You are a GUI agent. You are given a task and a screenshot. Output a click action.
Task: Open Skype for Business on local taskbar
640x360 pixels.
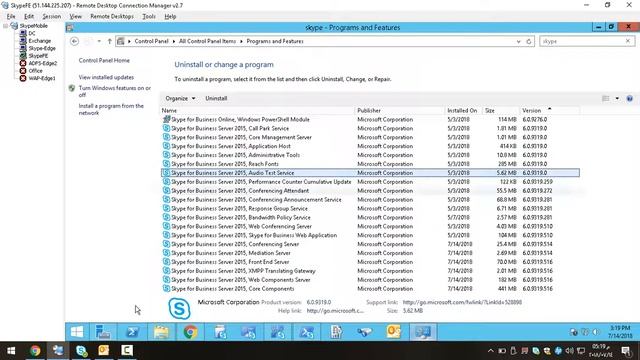click(x=81, y=351)
